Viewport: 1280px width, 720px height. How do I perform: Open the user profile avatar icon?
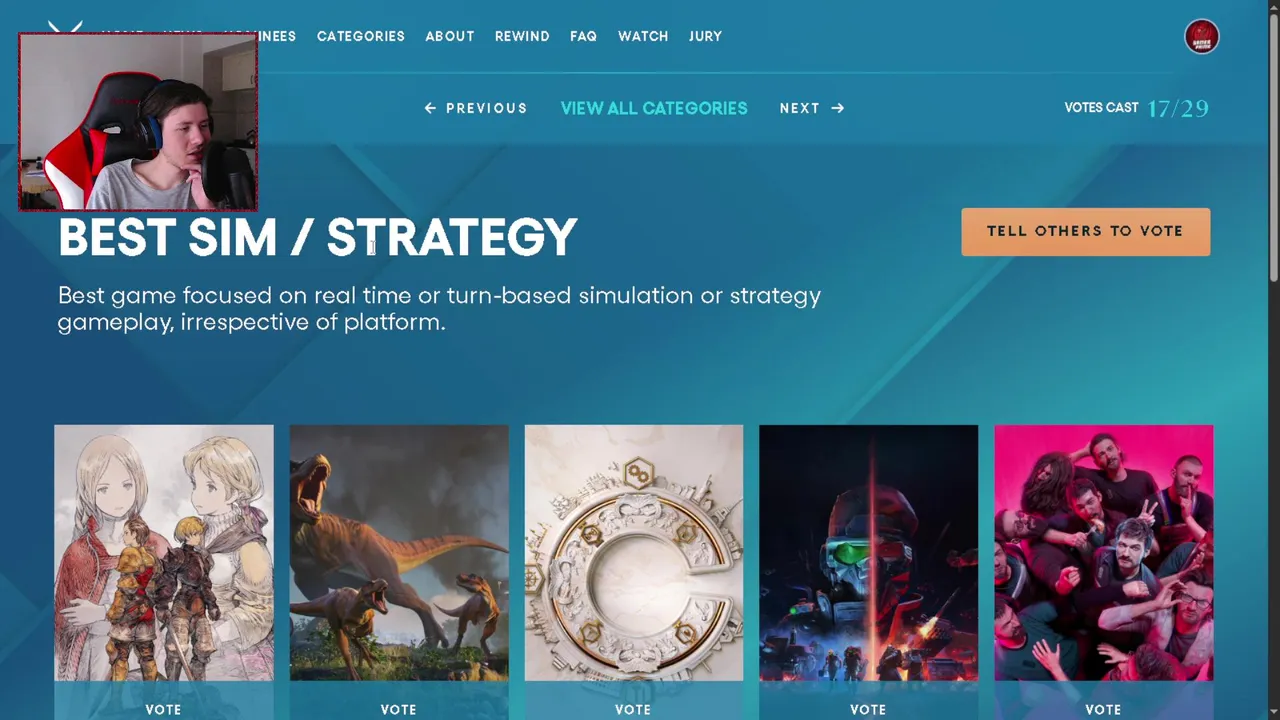point(1201,37)
